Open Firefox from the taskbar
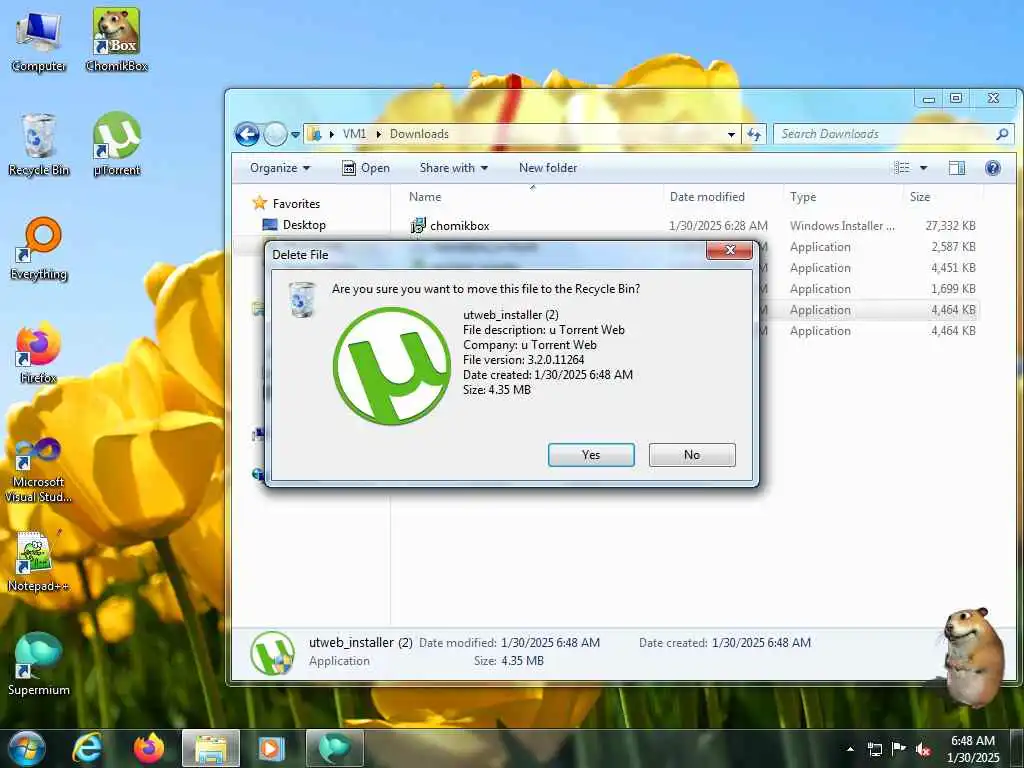The width and height of the screenshot is (1024, 768). (149, 748)
